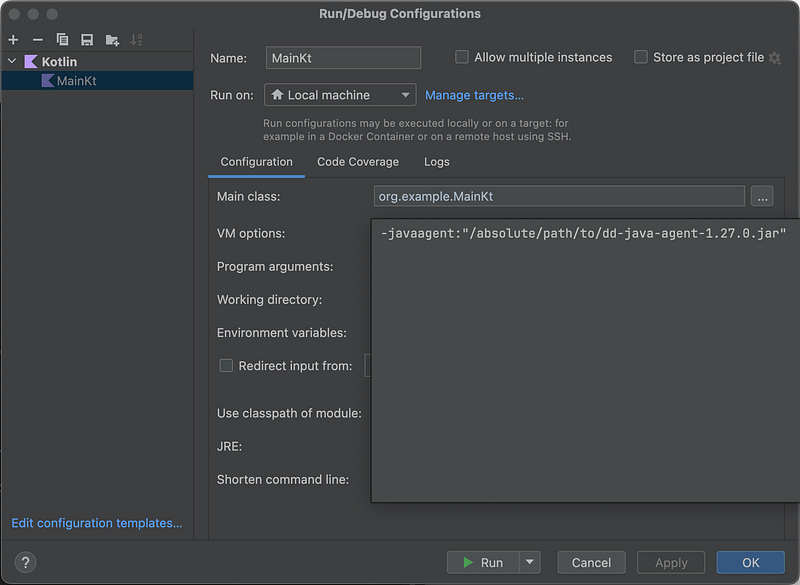Click the Kotlin logo in the tree
Viewport: 800px width, 585px height.
(31, 62)
